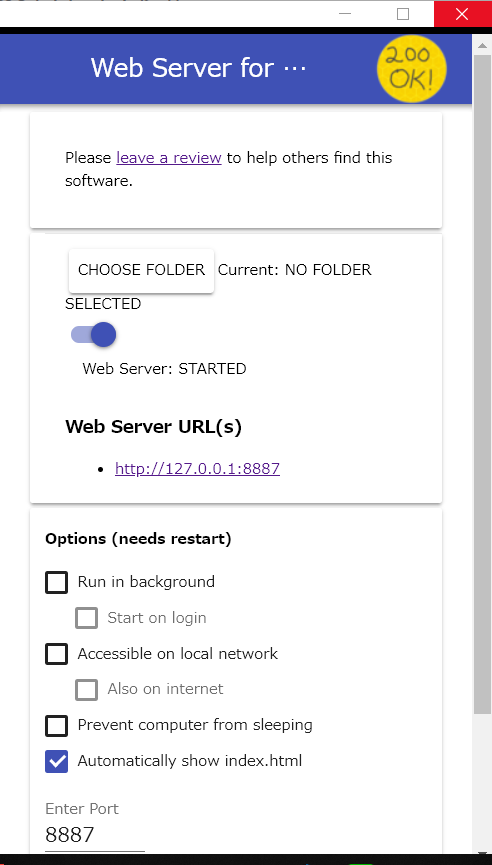
Task: Click the vertical scrollbar thumb
Action: click(x=482, y=383)
